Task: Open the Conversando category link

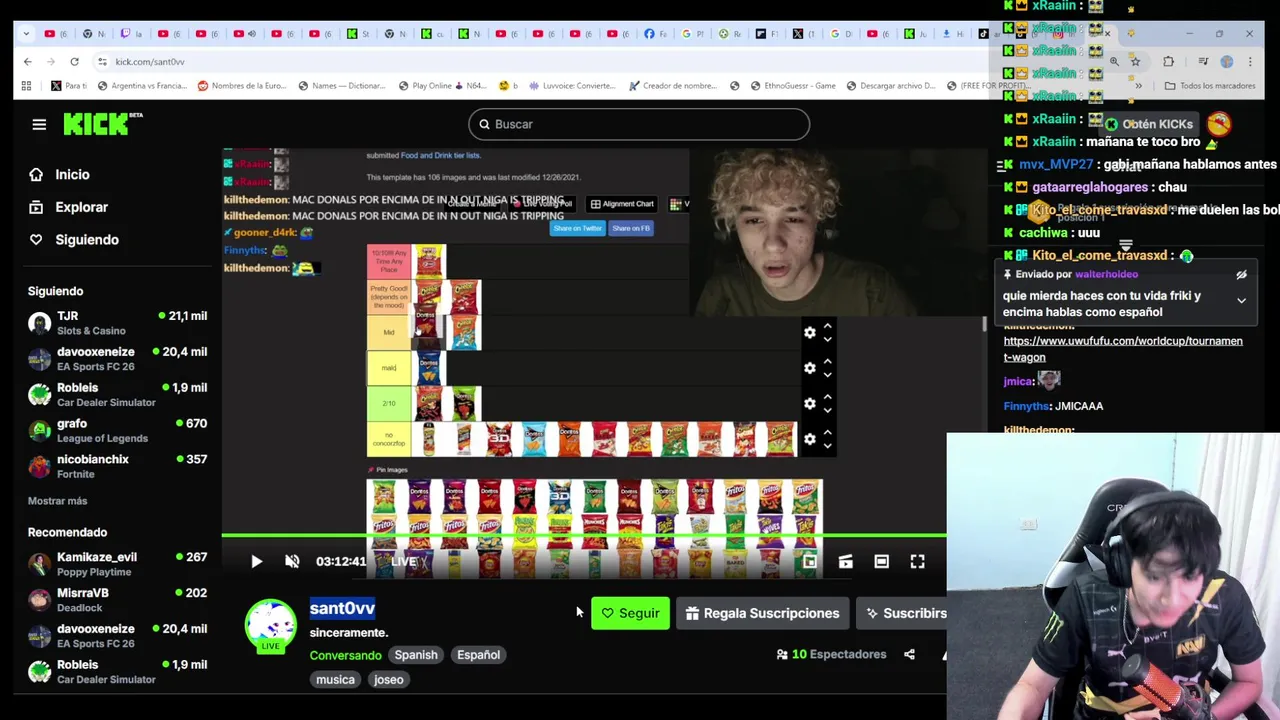Action: 345,655
